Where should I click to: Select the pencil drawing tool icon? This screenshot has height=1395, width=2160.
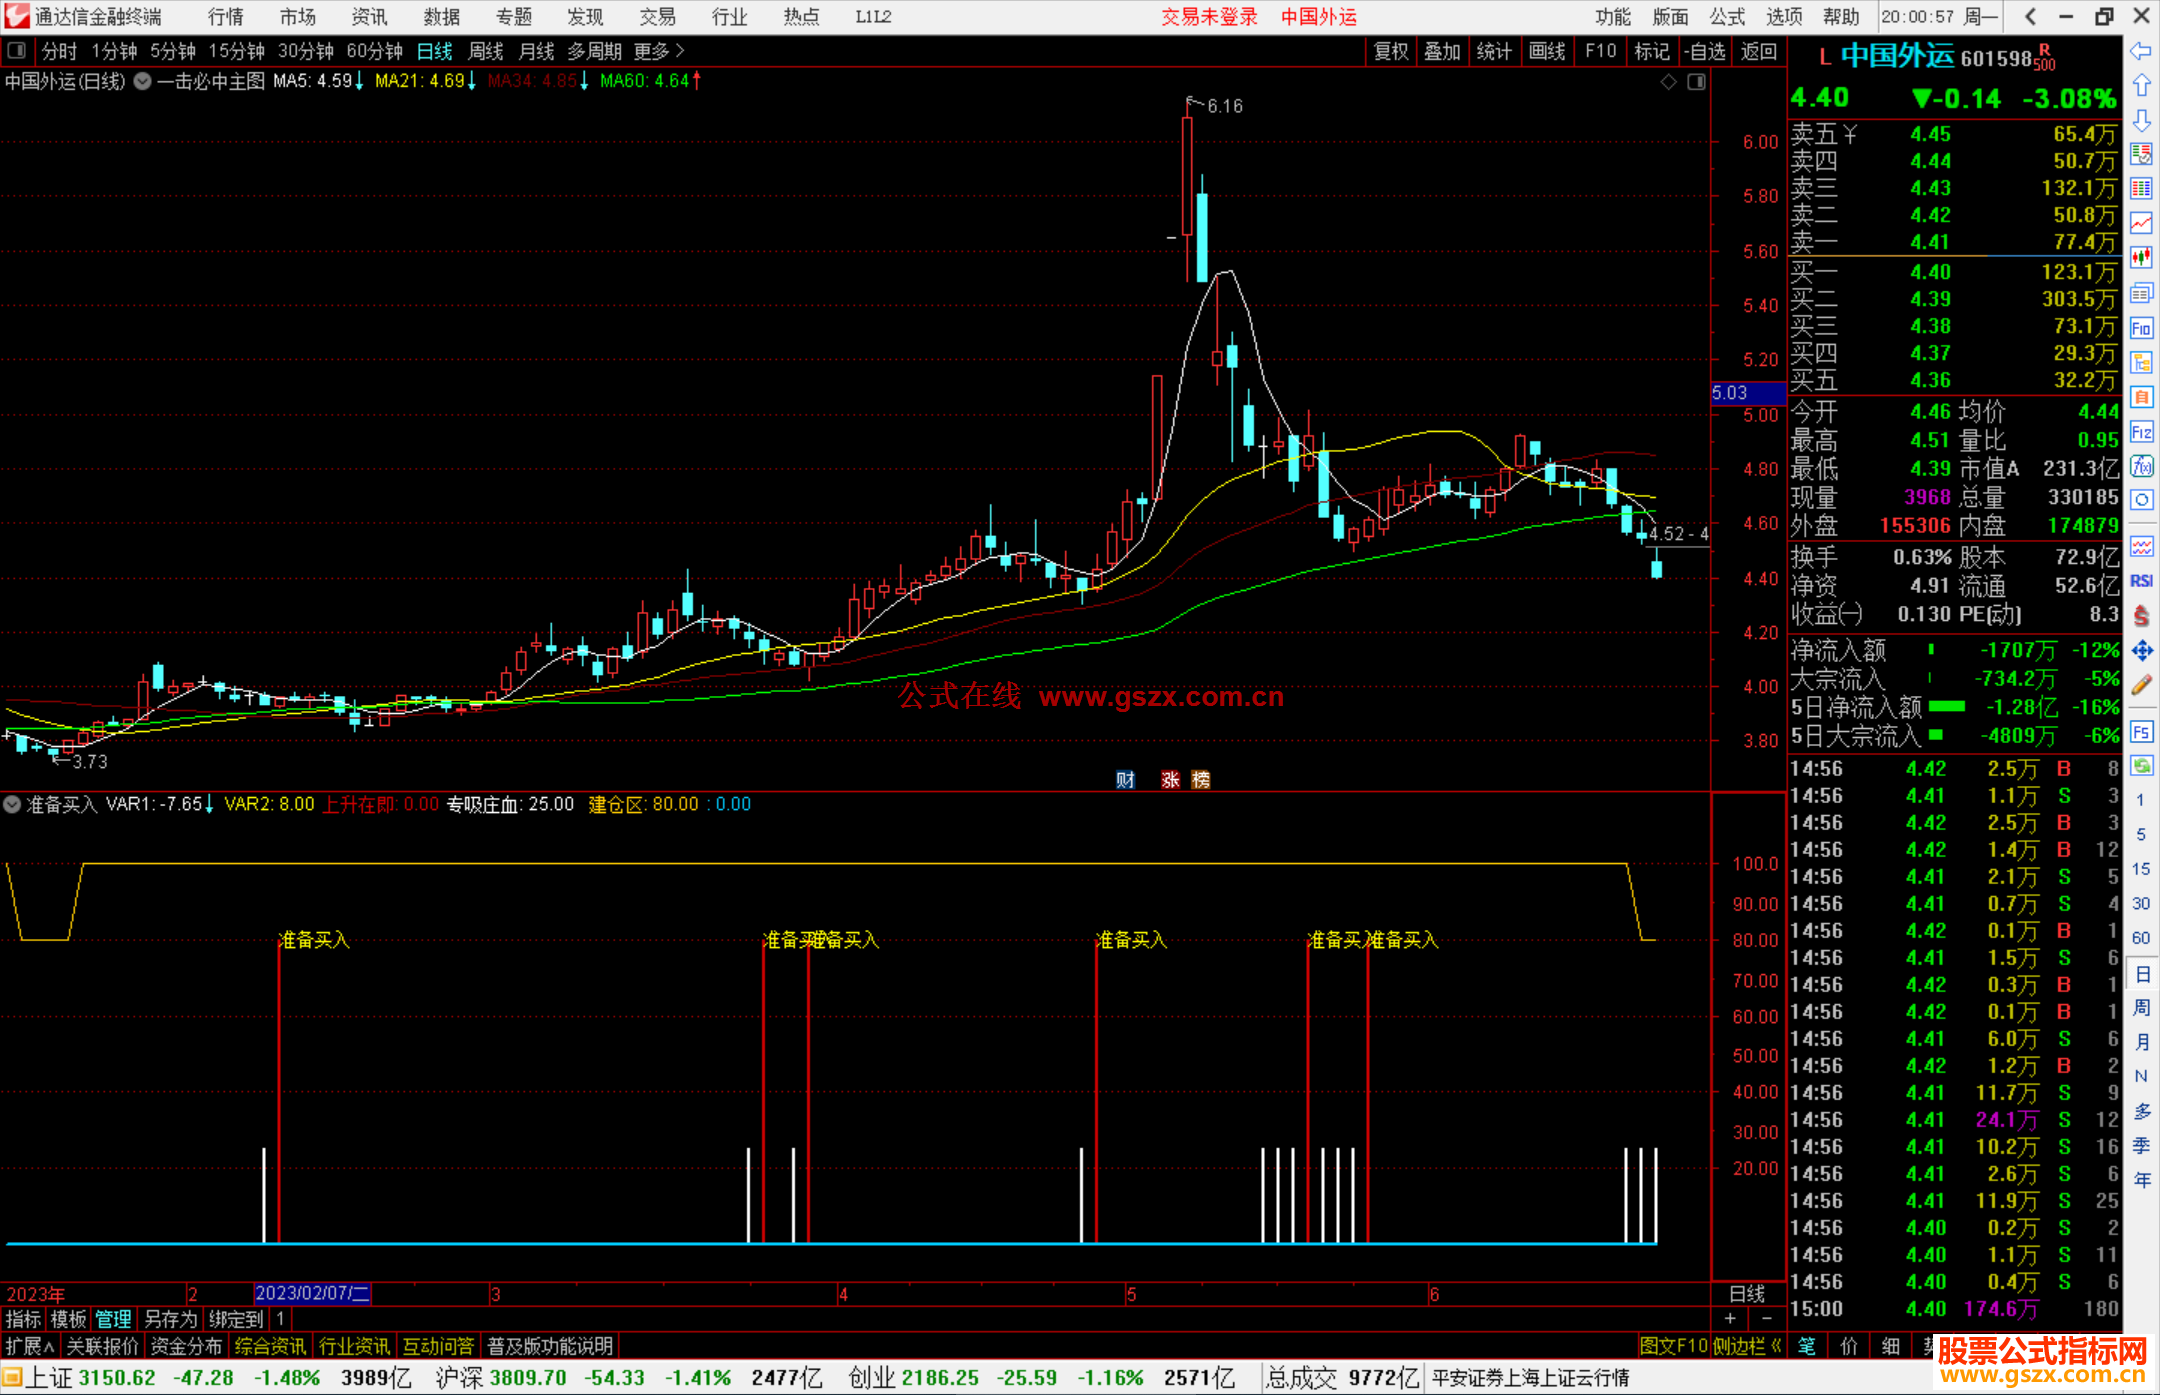pyautogui.click(x=2141, y=686)
